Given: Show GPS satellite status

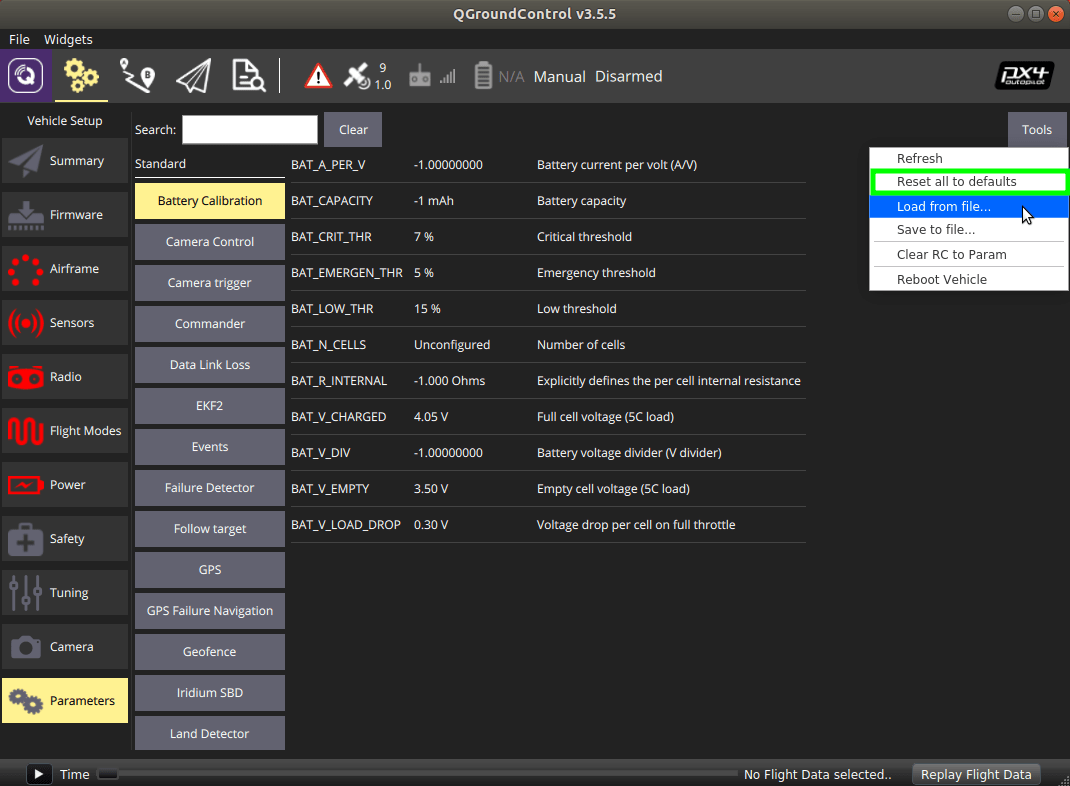Looking at the screenshot, I should pos(367,76).
